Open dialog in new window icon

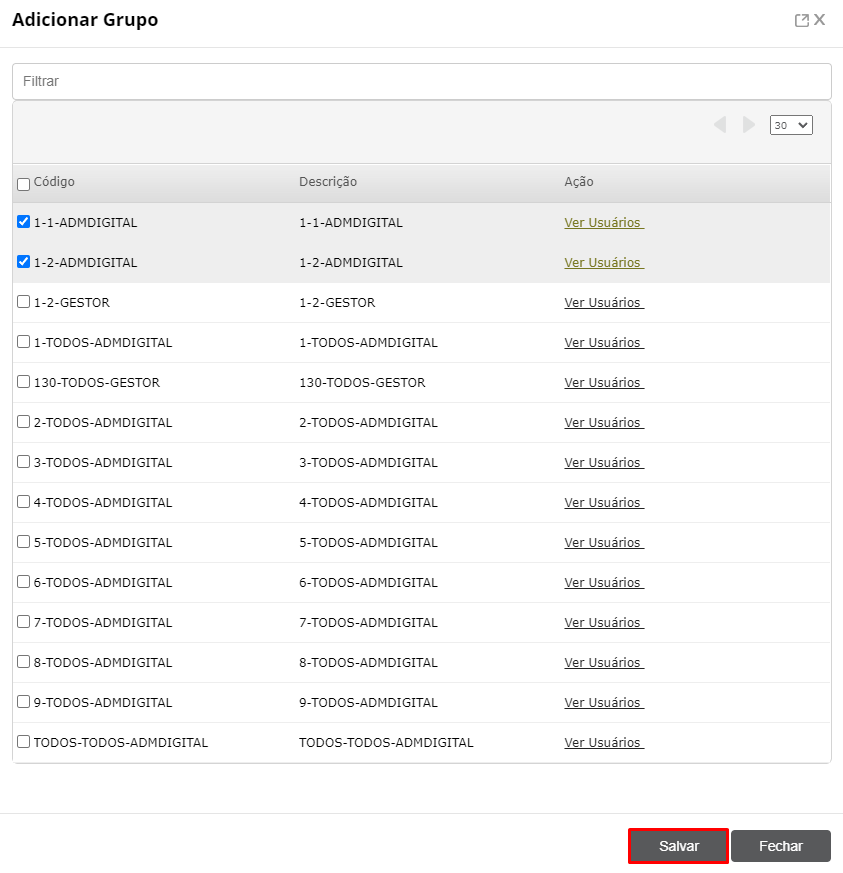(801, 20)
